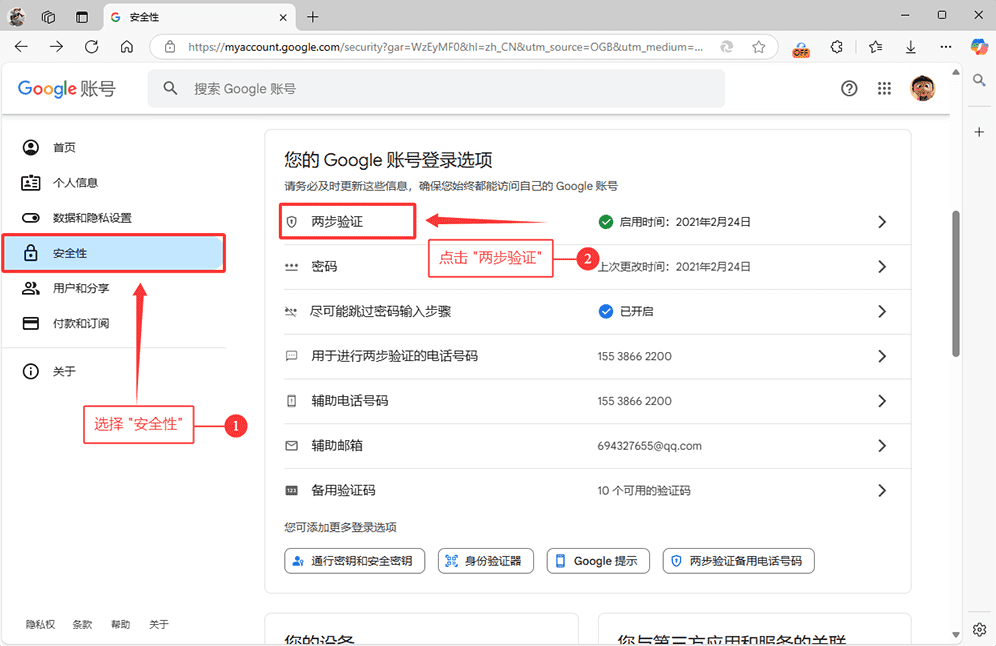Screen dimensions: 996x646
Task: Click the 已开启 status text
Action: pos(636,311)
